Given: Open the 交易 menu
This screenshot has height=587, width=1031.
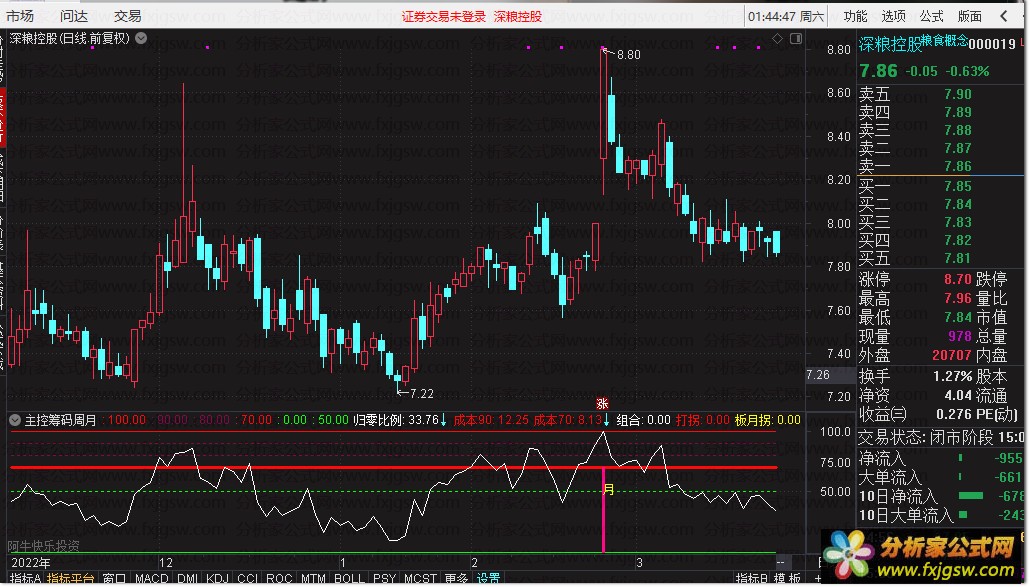Looking at the screenshot, I should (x=128, y=16).
